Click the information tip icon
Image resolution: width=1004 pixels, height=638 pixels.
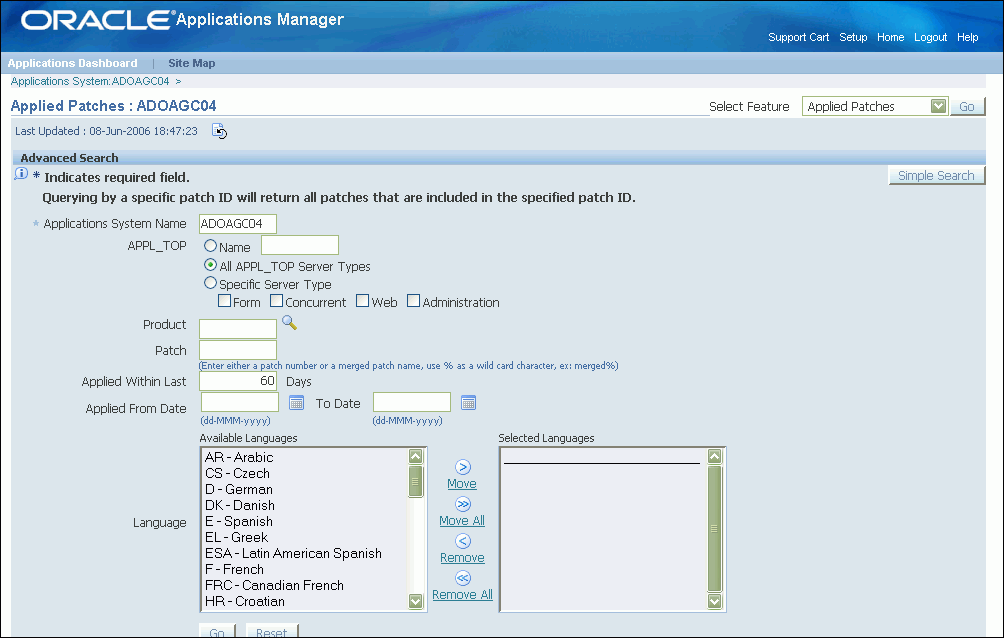pos(21,174)
